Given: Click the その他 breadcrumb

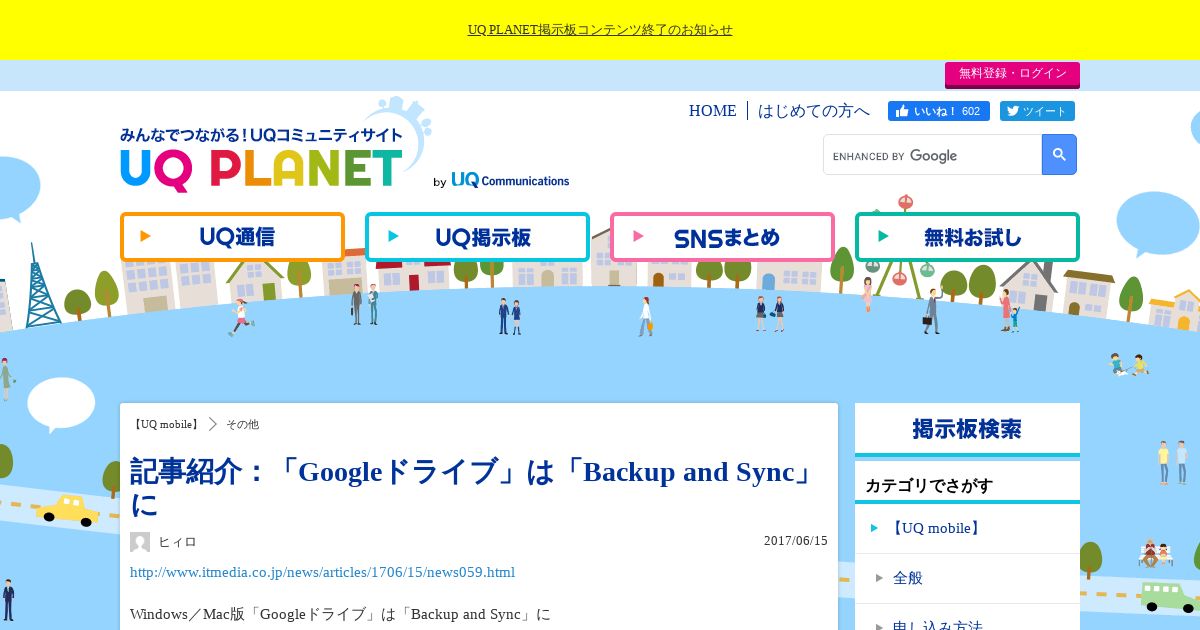Looking at the screenshot, I should pos(242,424).
